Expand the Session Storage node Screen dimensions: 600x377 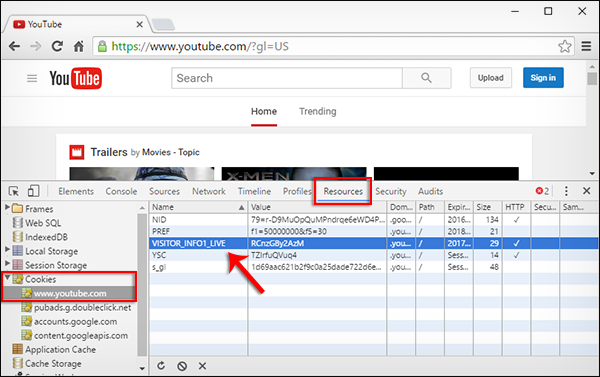[7, 263]
